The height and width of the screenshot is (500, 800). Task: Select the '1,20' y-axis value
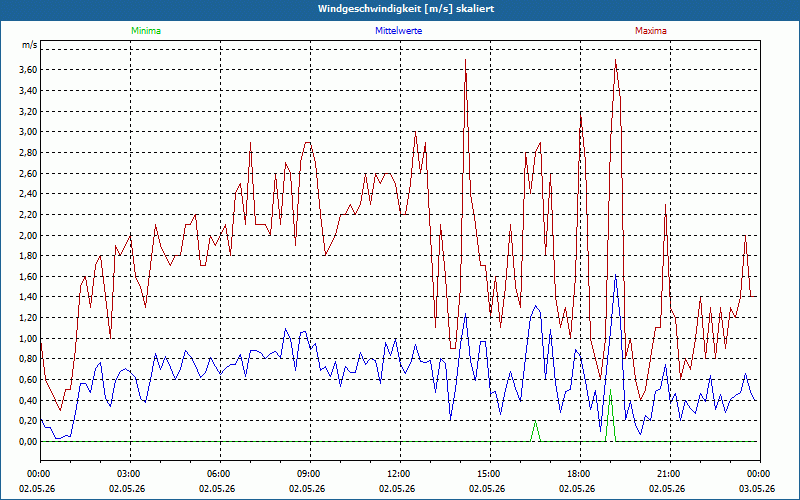(x=28, y=318)
